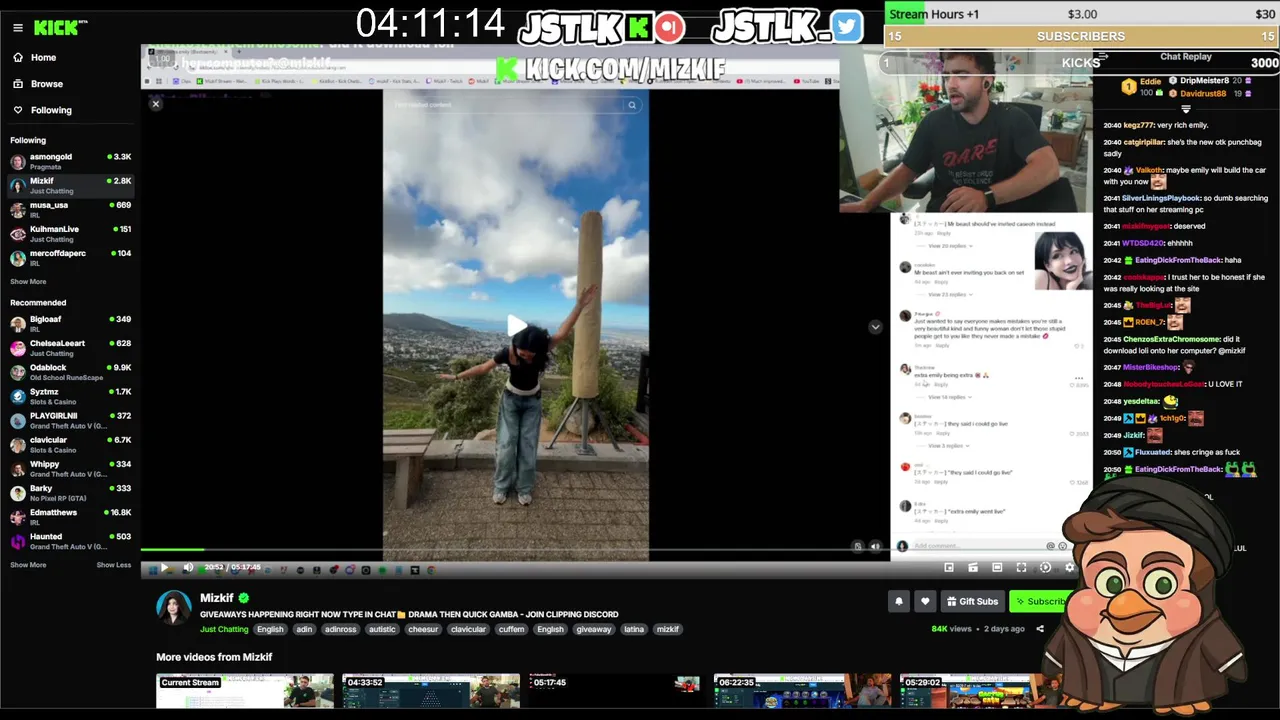Click the search icon in embedded video
Screen dimensions: 1280x720
632,105
